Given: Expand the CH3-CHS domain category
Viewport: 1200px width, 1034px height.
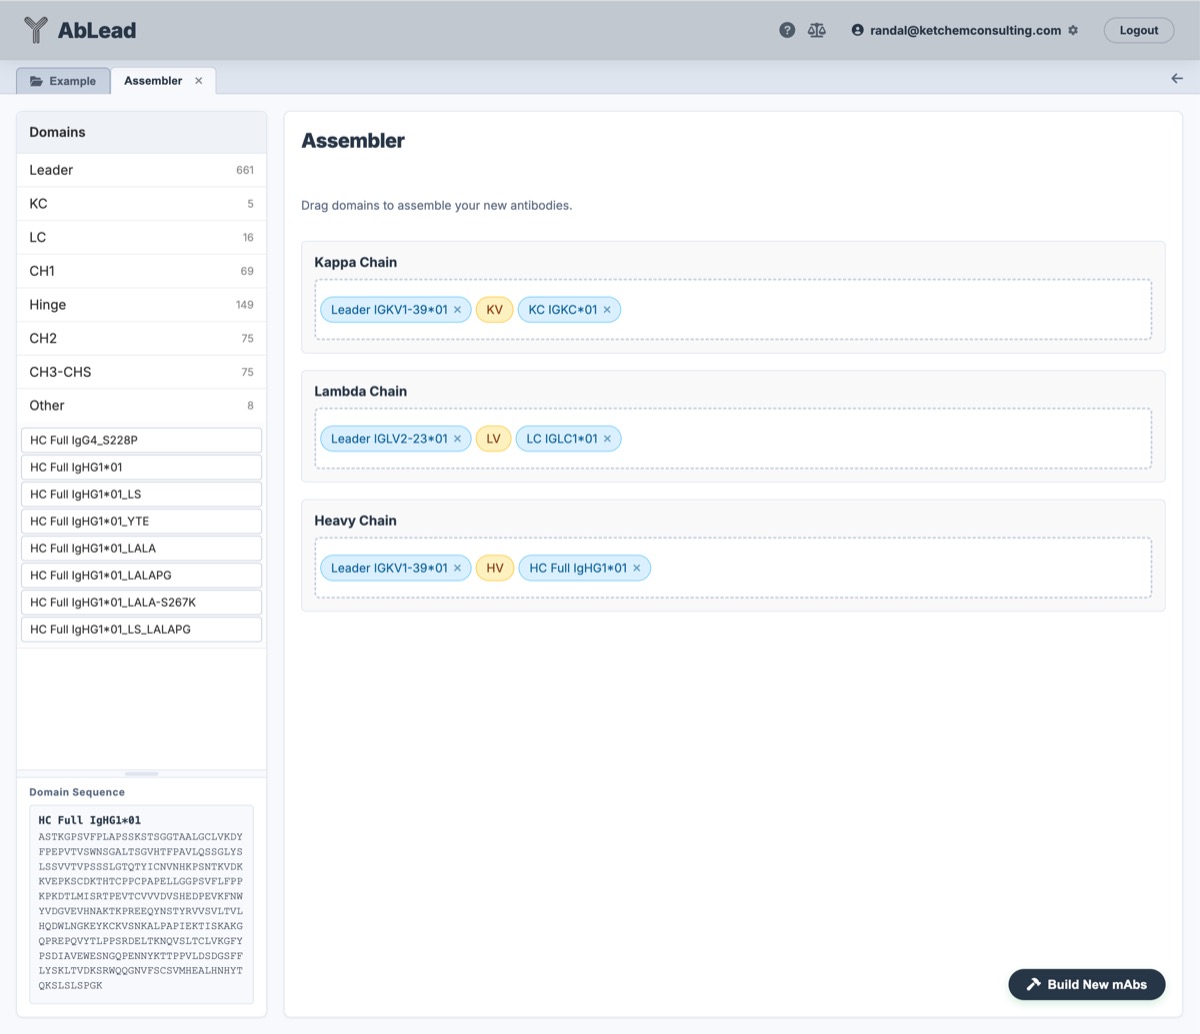Looking at the screenshot, I should click(141, 372).
